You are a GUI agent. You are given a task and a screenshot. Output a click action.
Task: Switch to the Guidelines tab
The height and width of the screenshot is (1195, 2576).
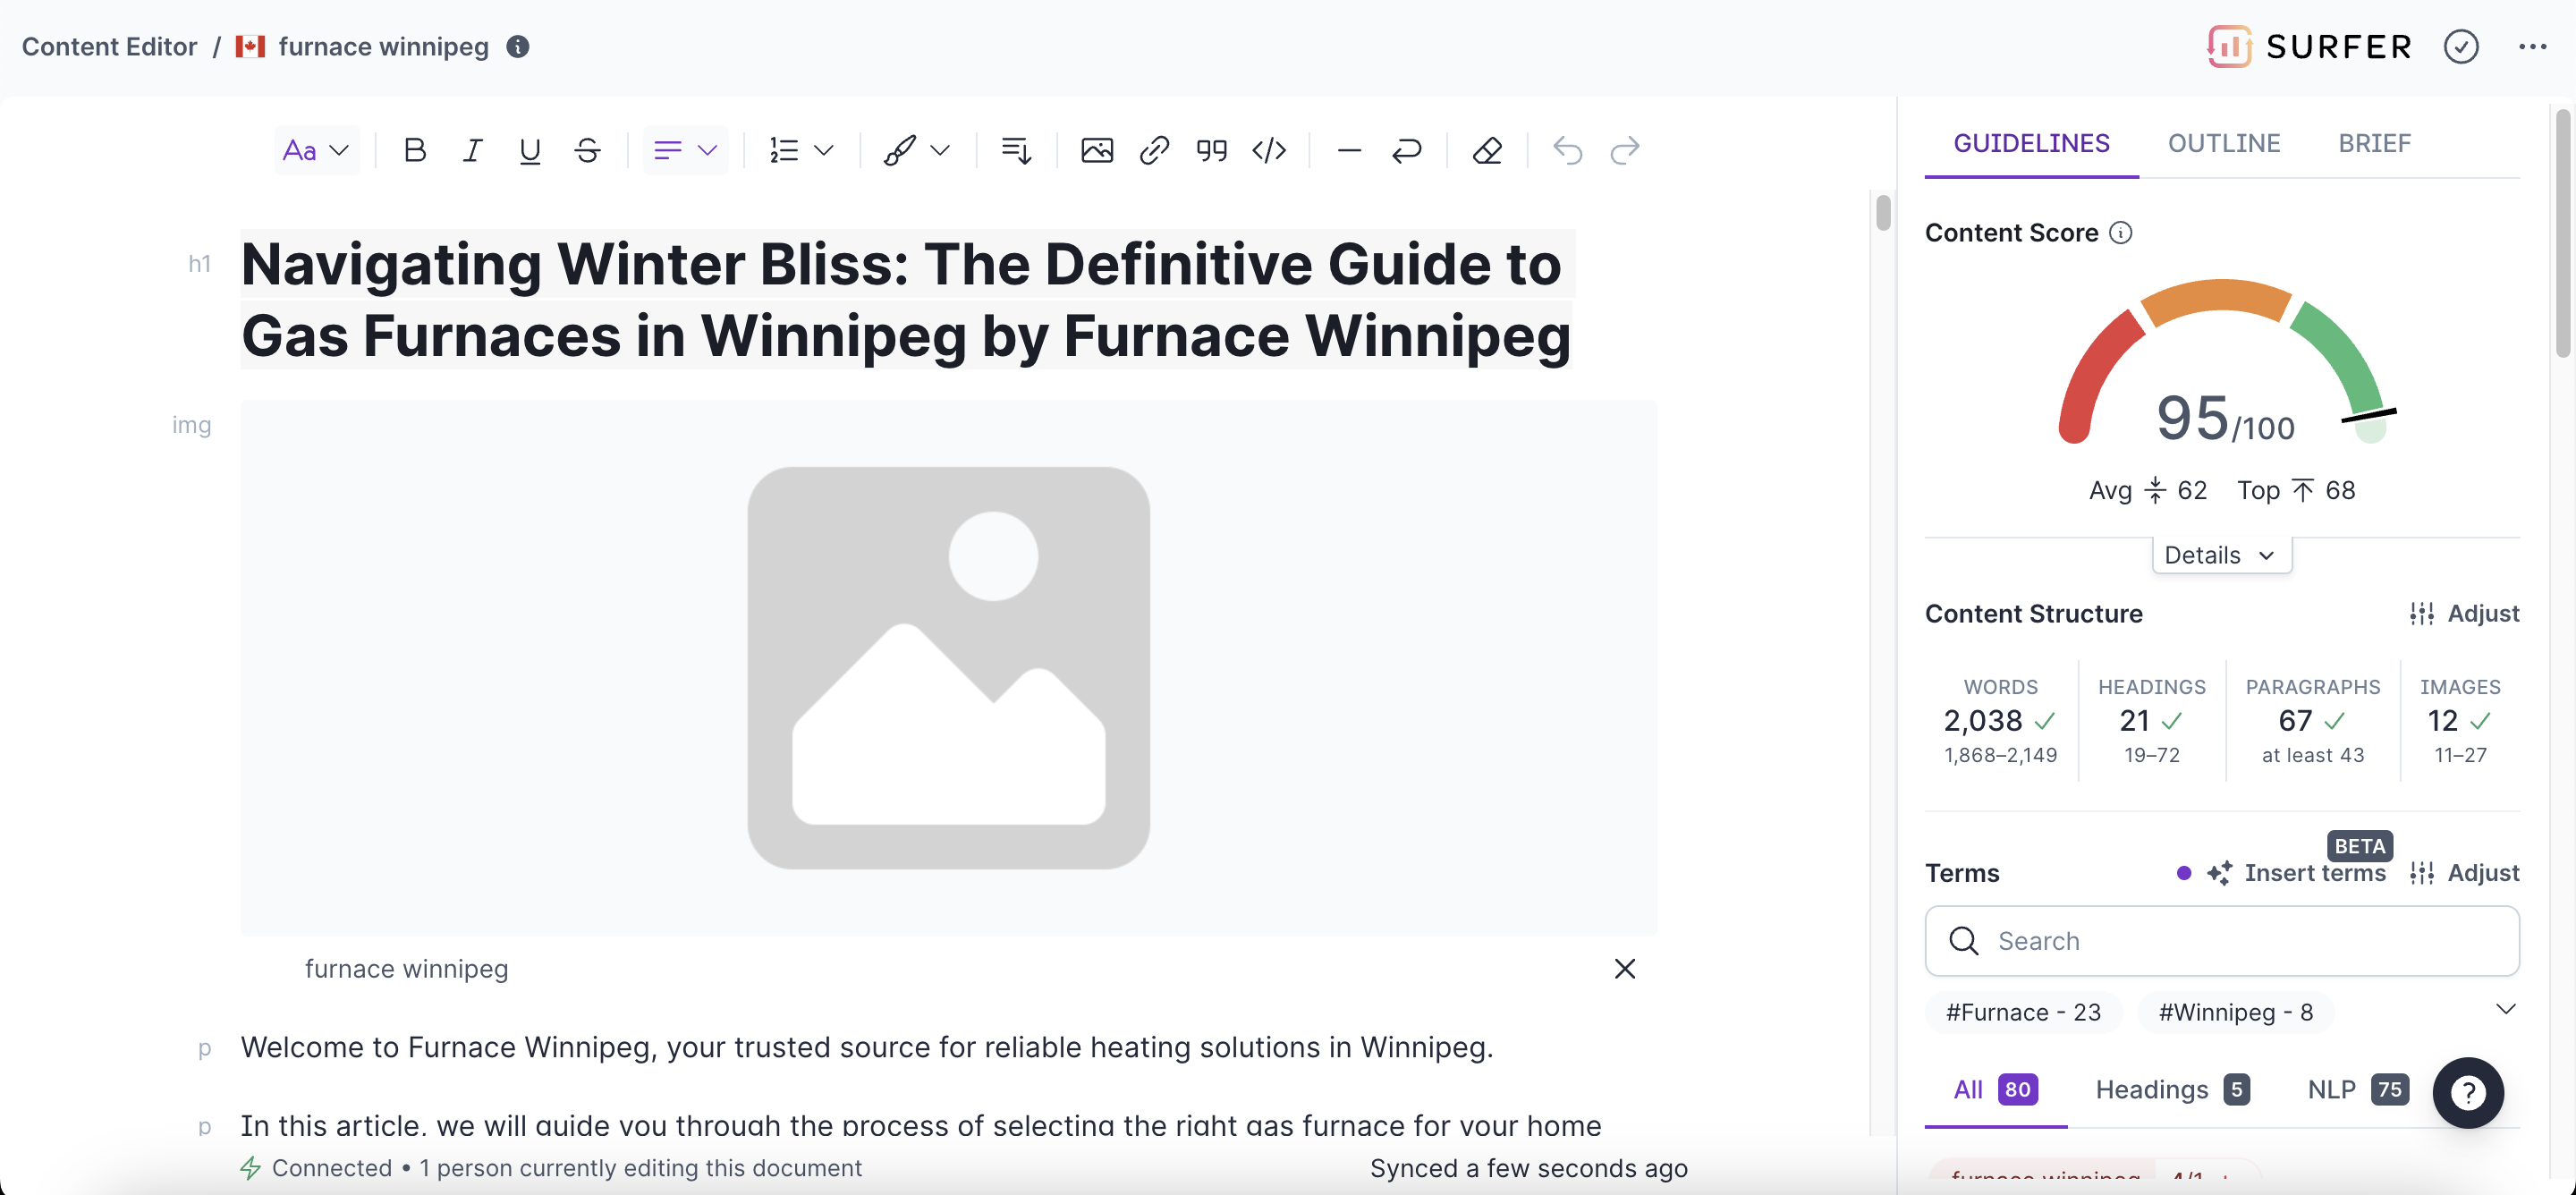pos(2031,144)
